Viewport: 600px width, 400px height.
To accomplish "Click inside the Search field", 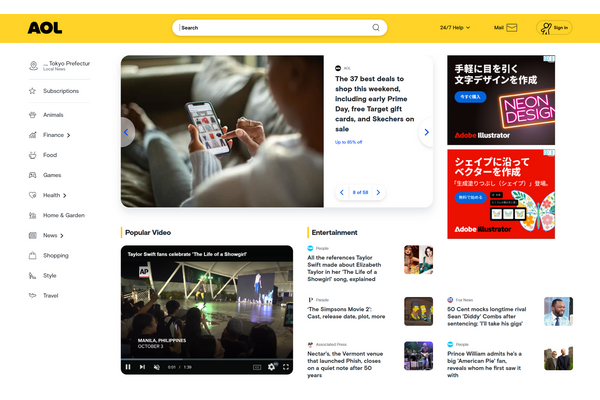I will point(270,28).
